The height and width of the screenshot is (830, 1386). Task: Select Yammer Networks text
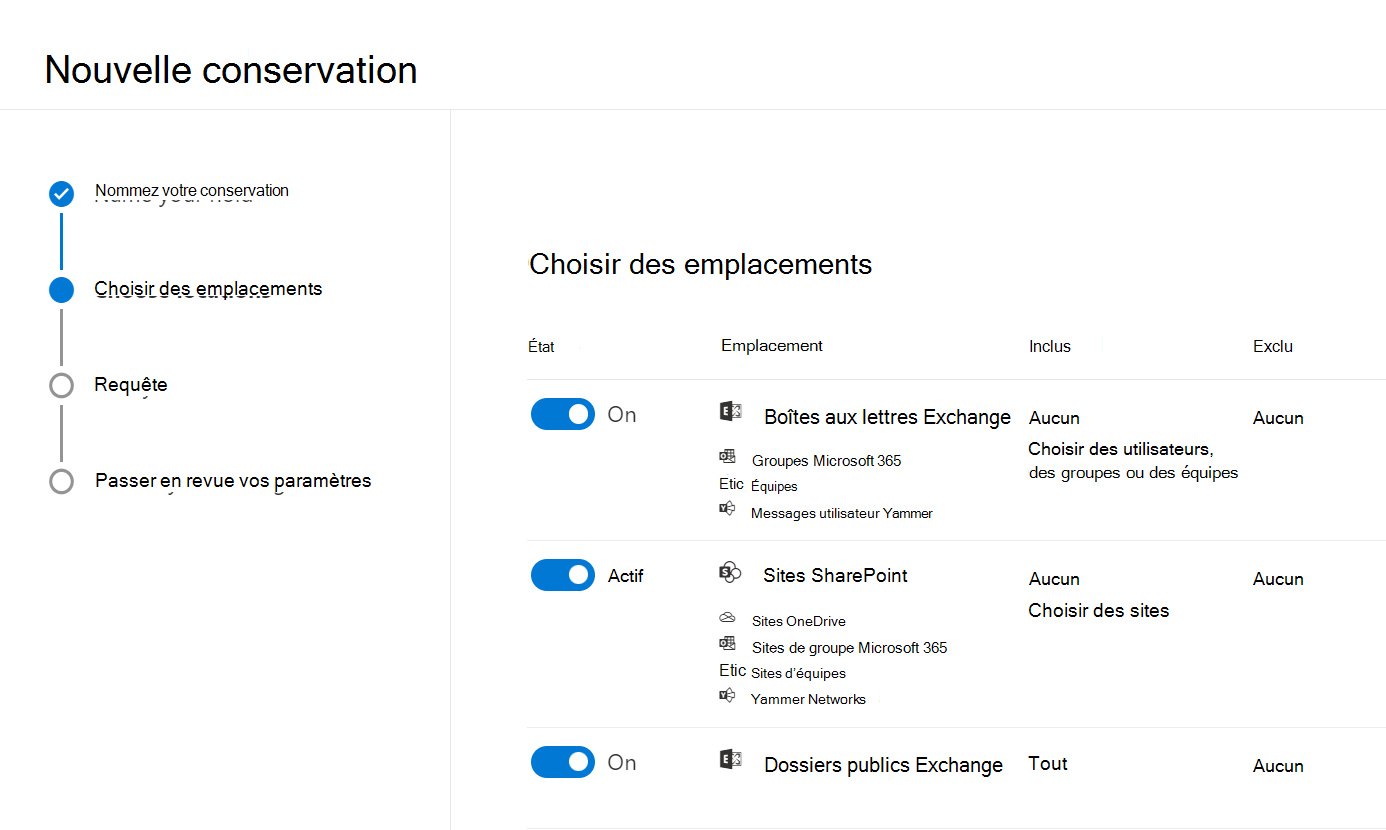[x=808, y=699]
